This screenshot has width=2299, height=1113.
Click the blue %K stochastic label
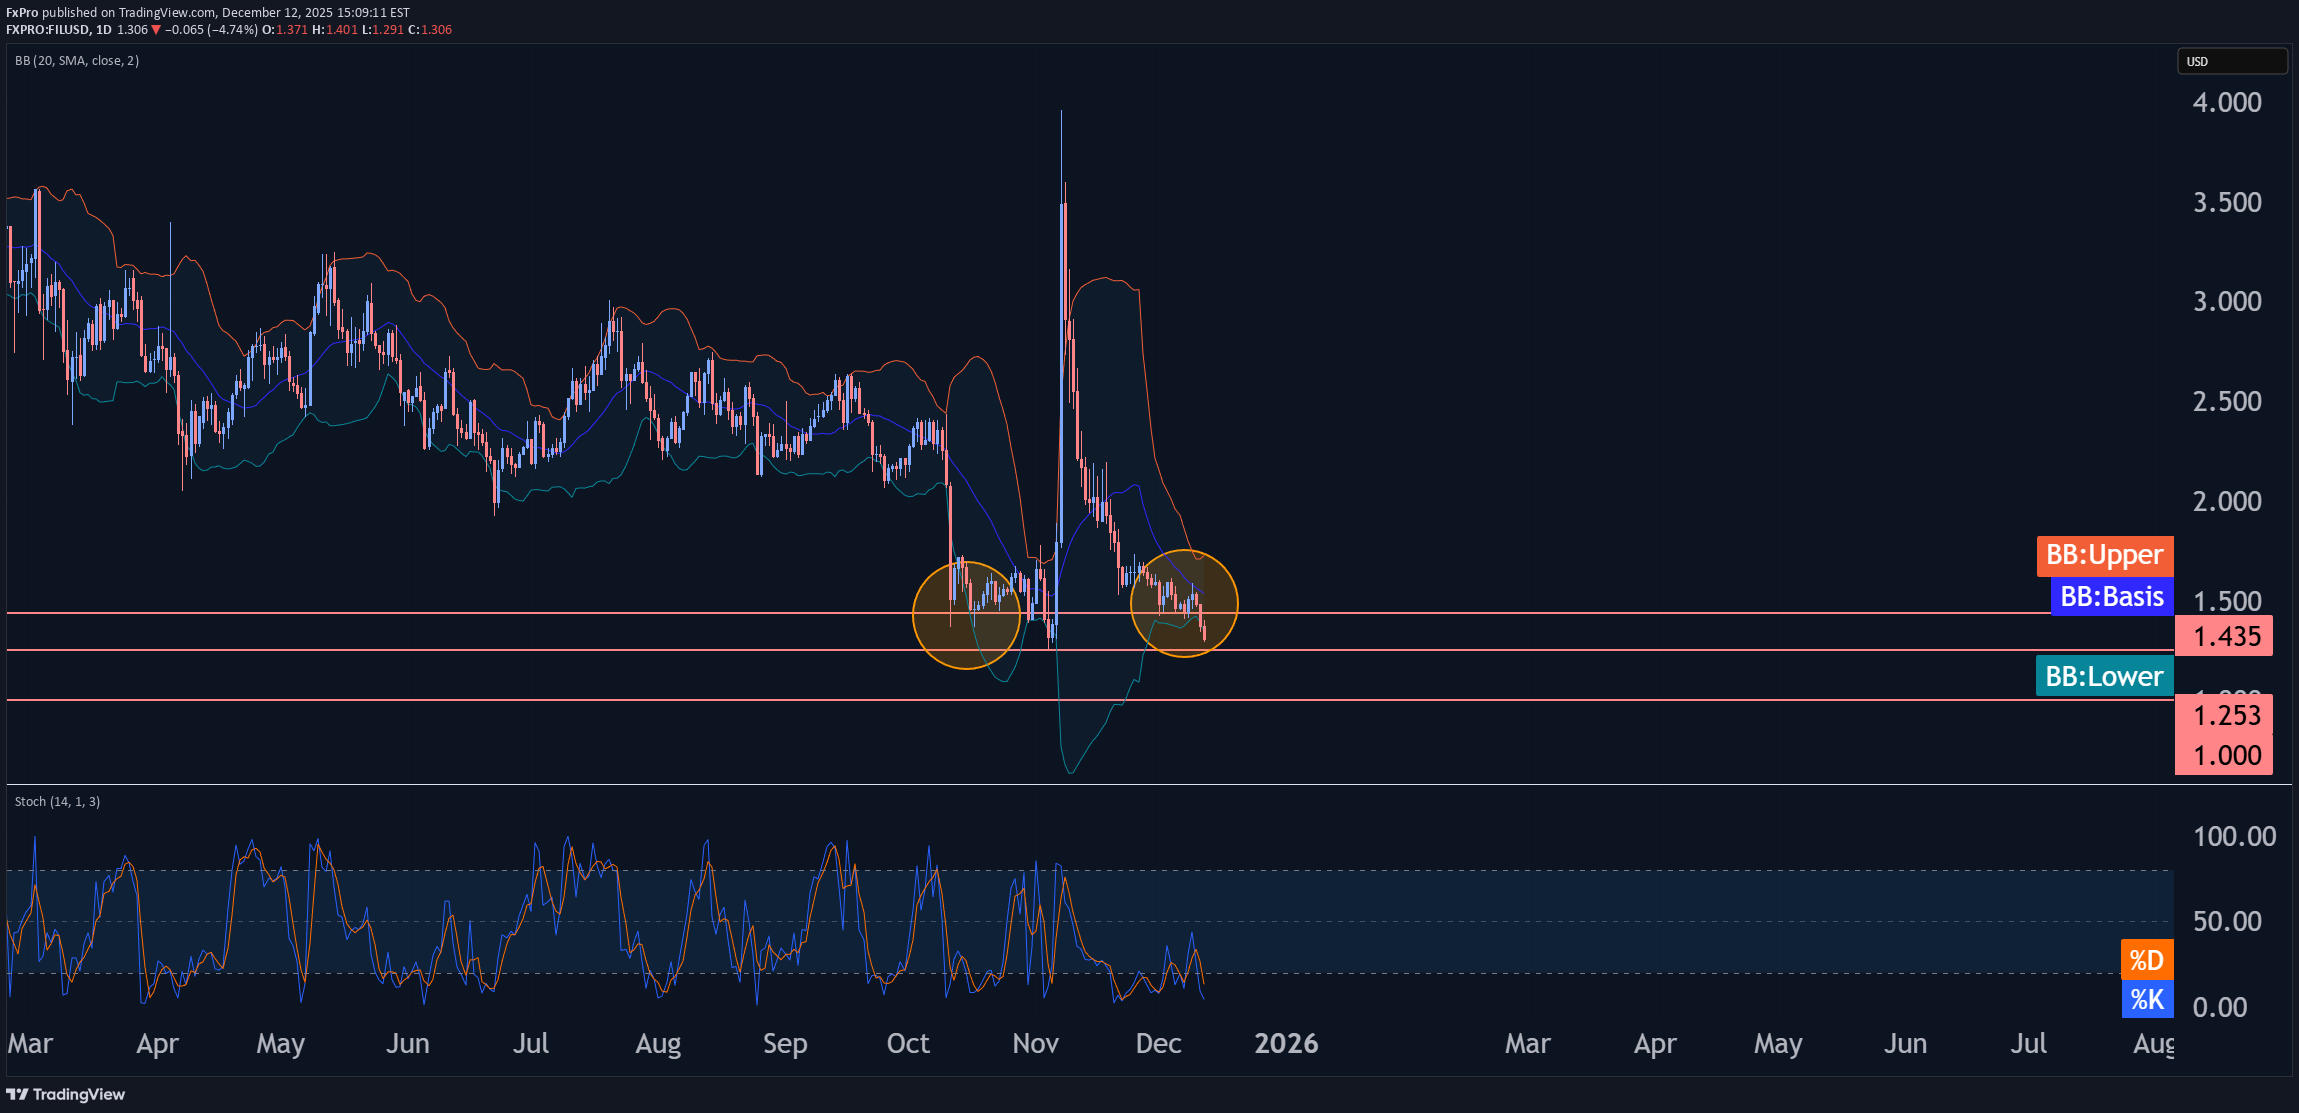tap(2146, 999)
